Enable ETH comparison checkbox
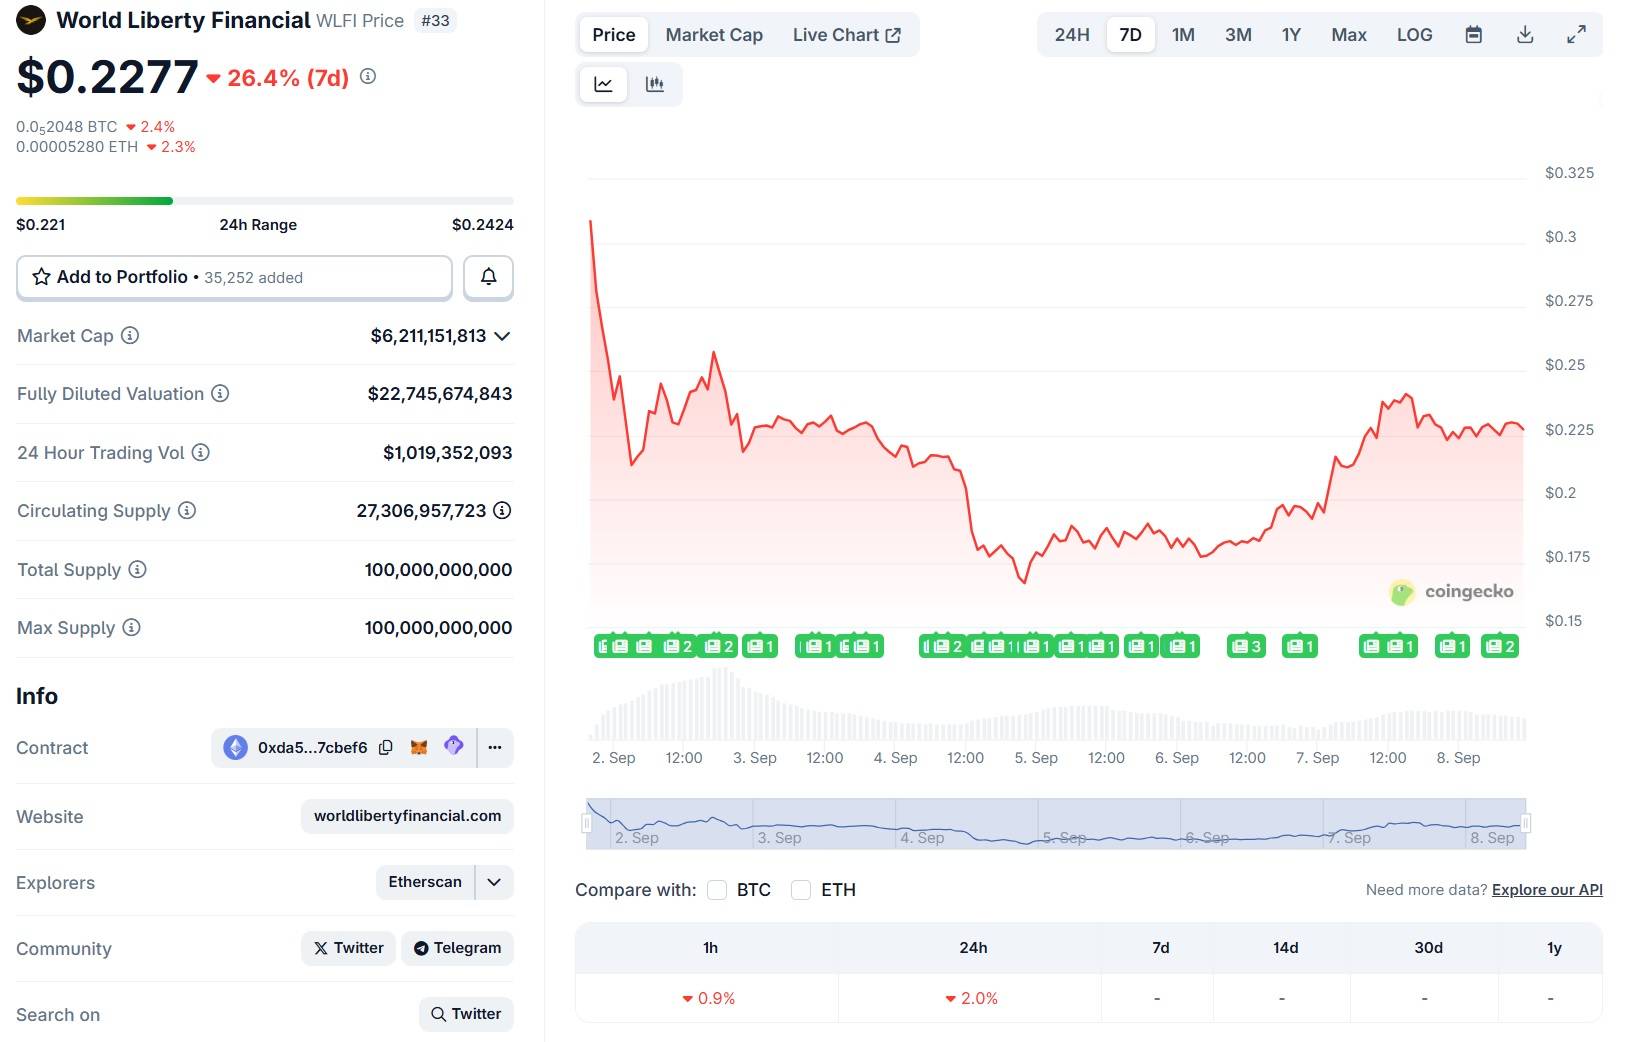1631x1042 pixels. point(801,890)
